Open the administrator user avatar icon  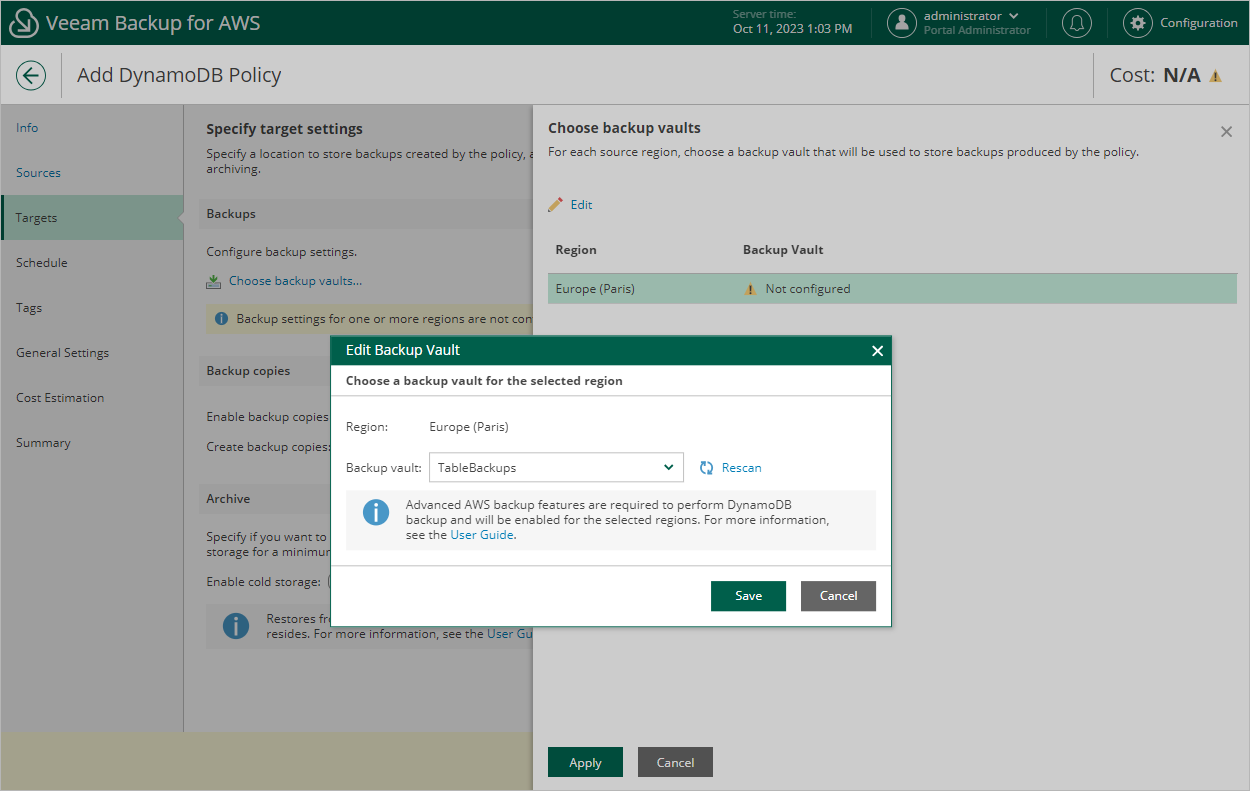pyautogui.click(x=902, y=23)
